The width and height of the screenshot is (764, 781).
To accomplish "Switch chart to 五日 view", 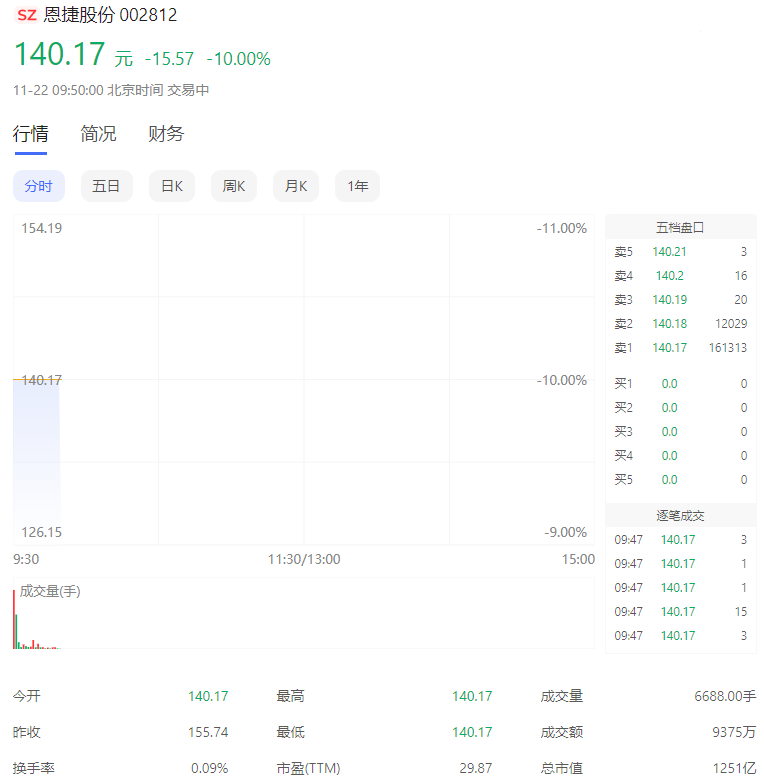I will point(106,186).
